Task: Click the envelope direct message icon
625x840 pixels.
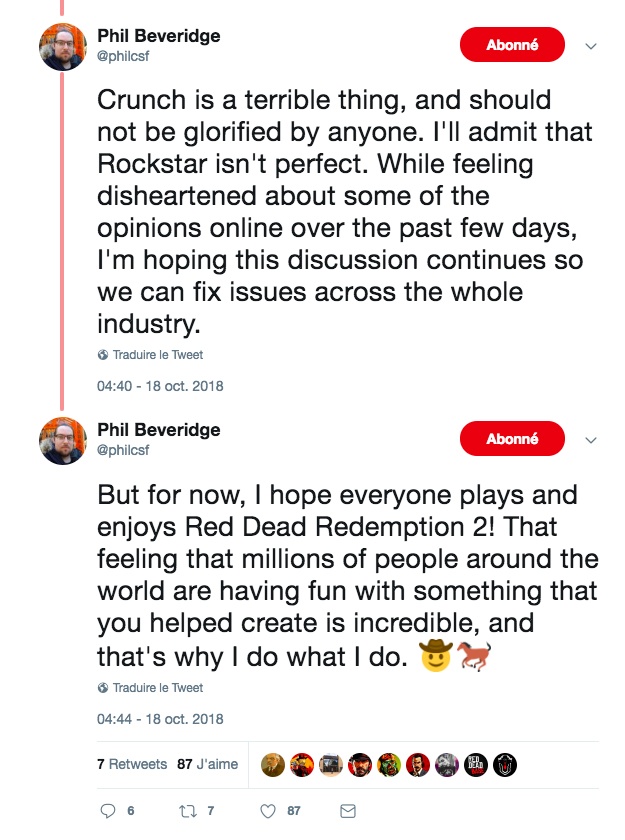Action: click(348, 811)
